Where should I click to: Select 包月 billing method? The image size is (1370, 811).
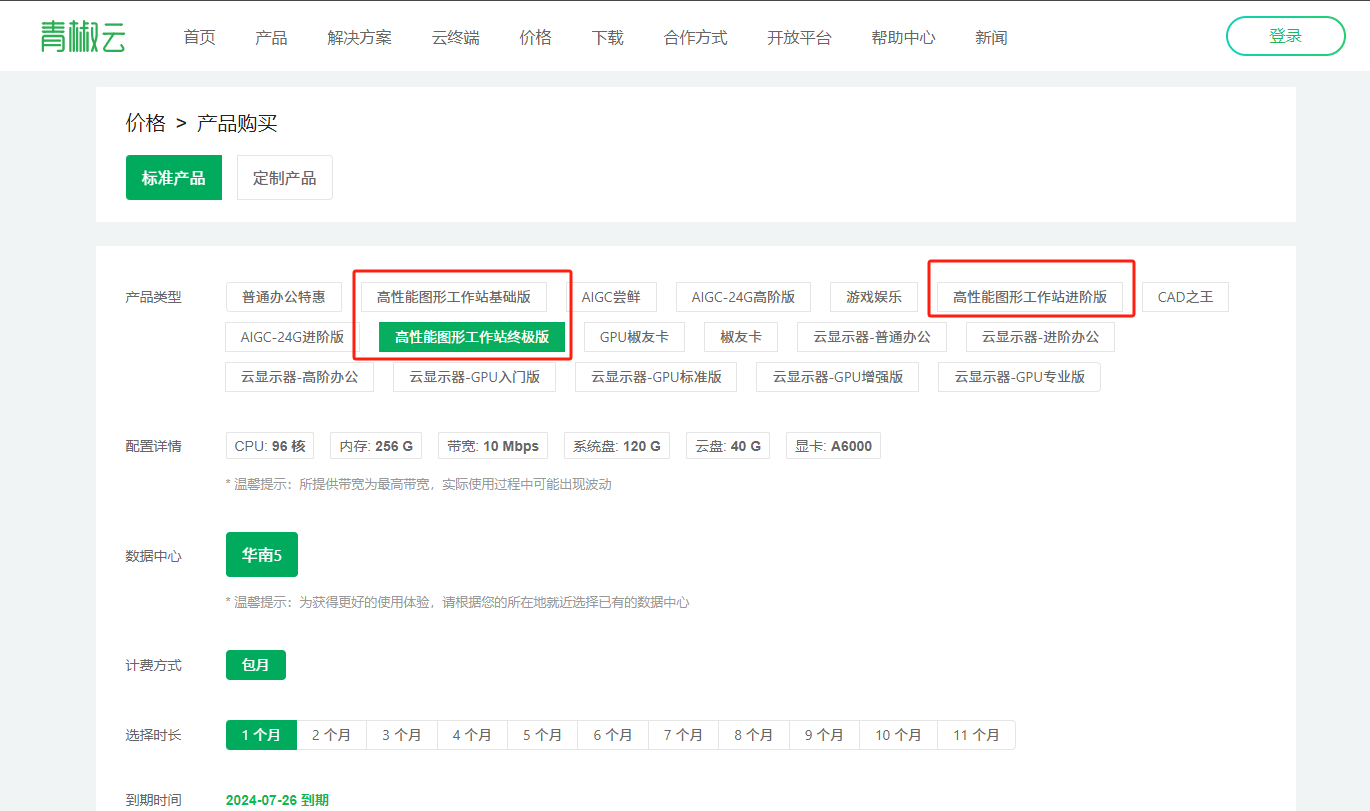256,665
